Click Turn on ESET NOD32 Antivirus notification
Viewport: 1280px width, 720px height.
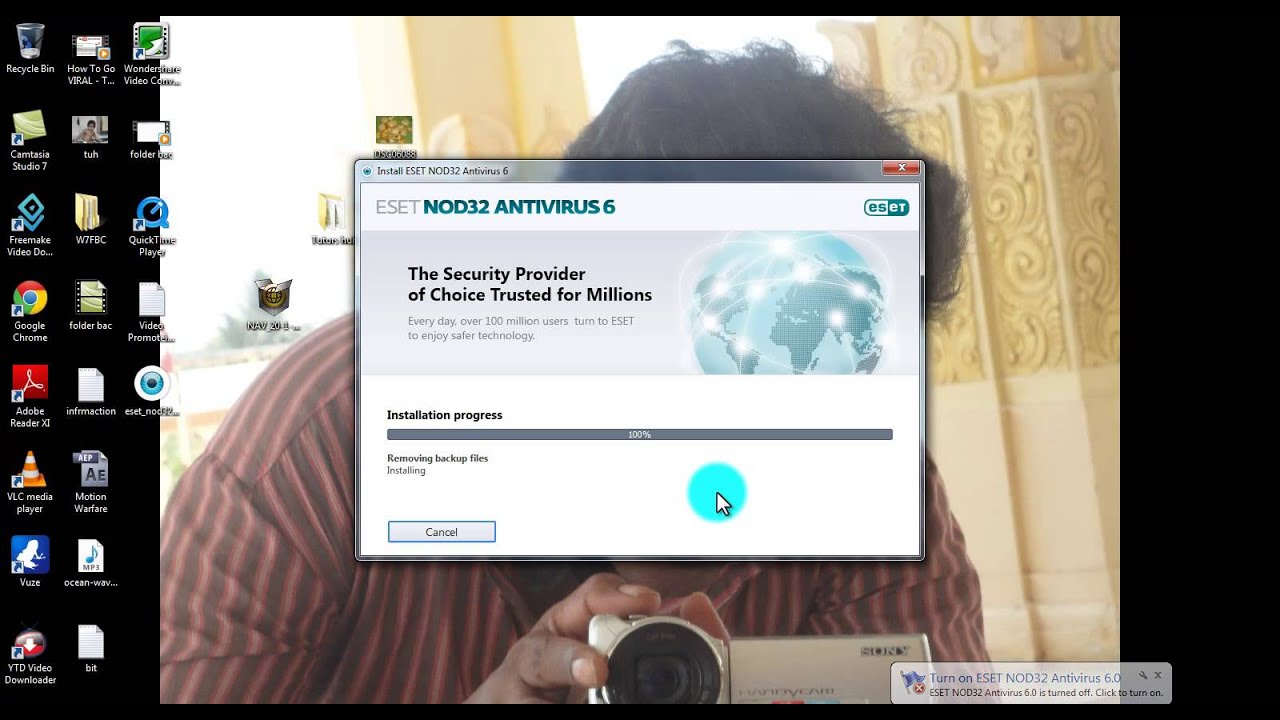tap(1025, 678)
